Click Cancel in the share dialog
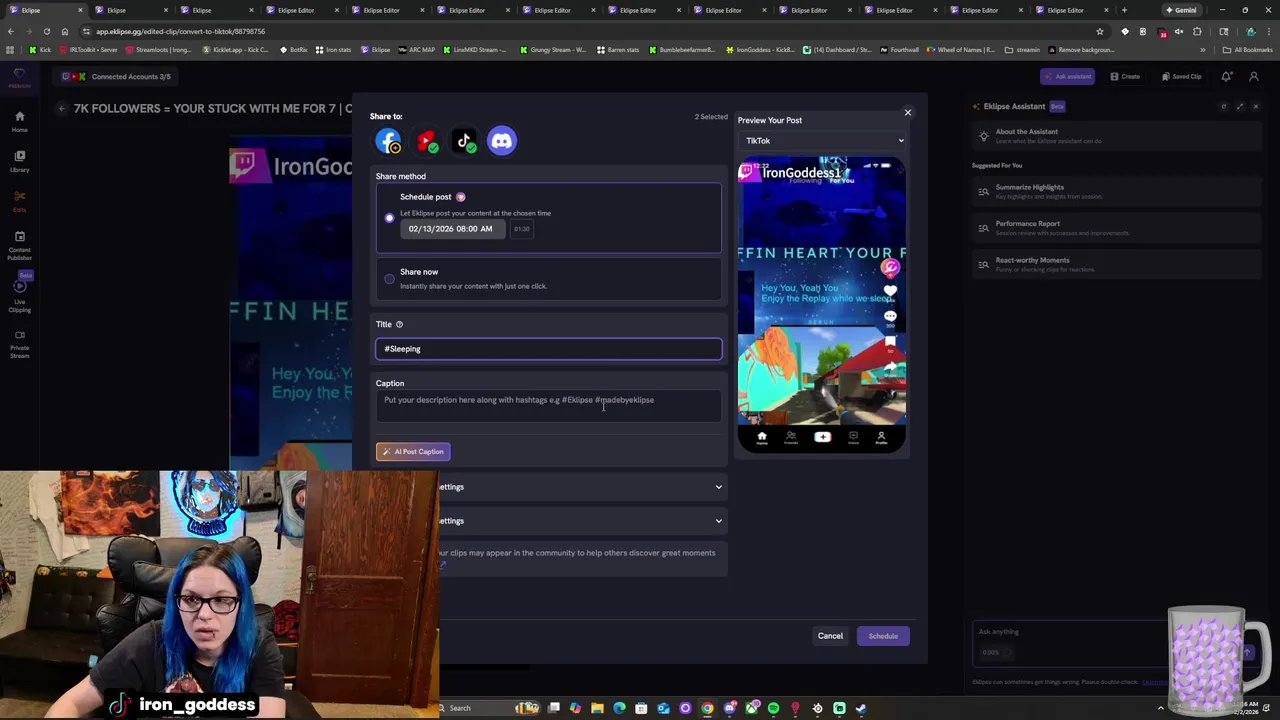This screenshot has width=1280, height=720. click(x=830, y=636)
